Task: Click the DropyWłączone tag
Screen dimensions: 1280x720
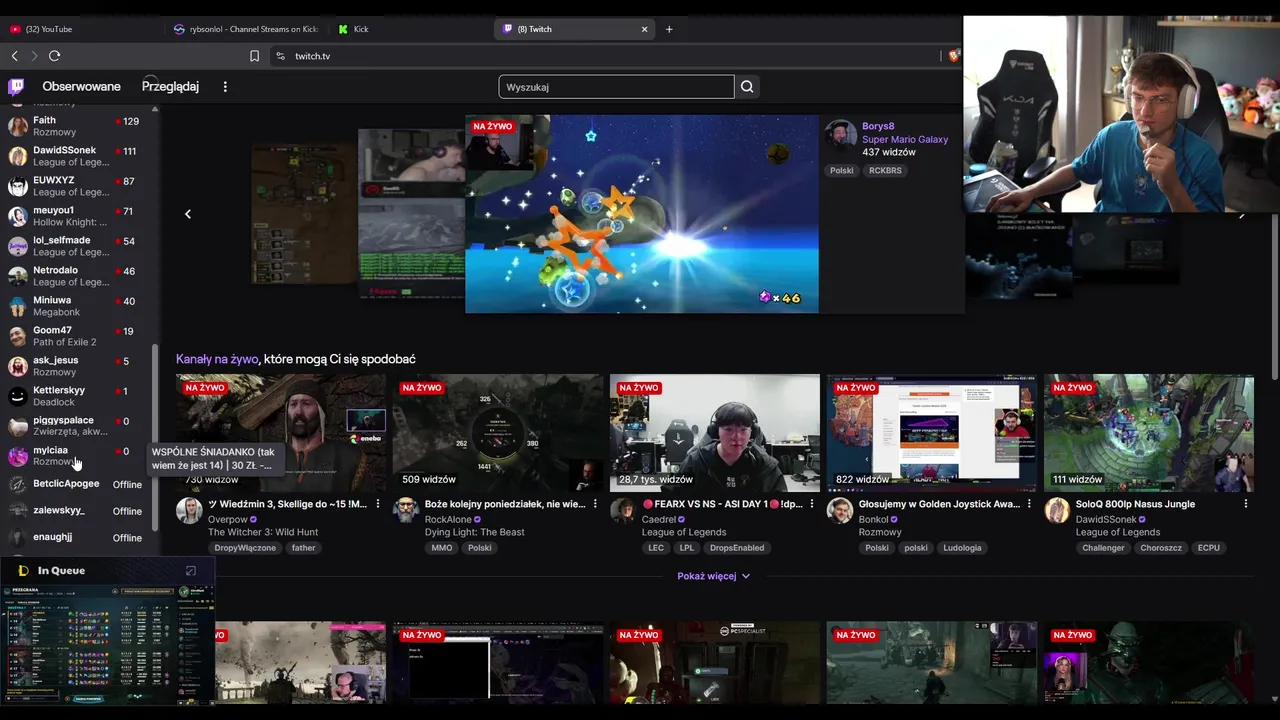Action: coord(245,548)
